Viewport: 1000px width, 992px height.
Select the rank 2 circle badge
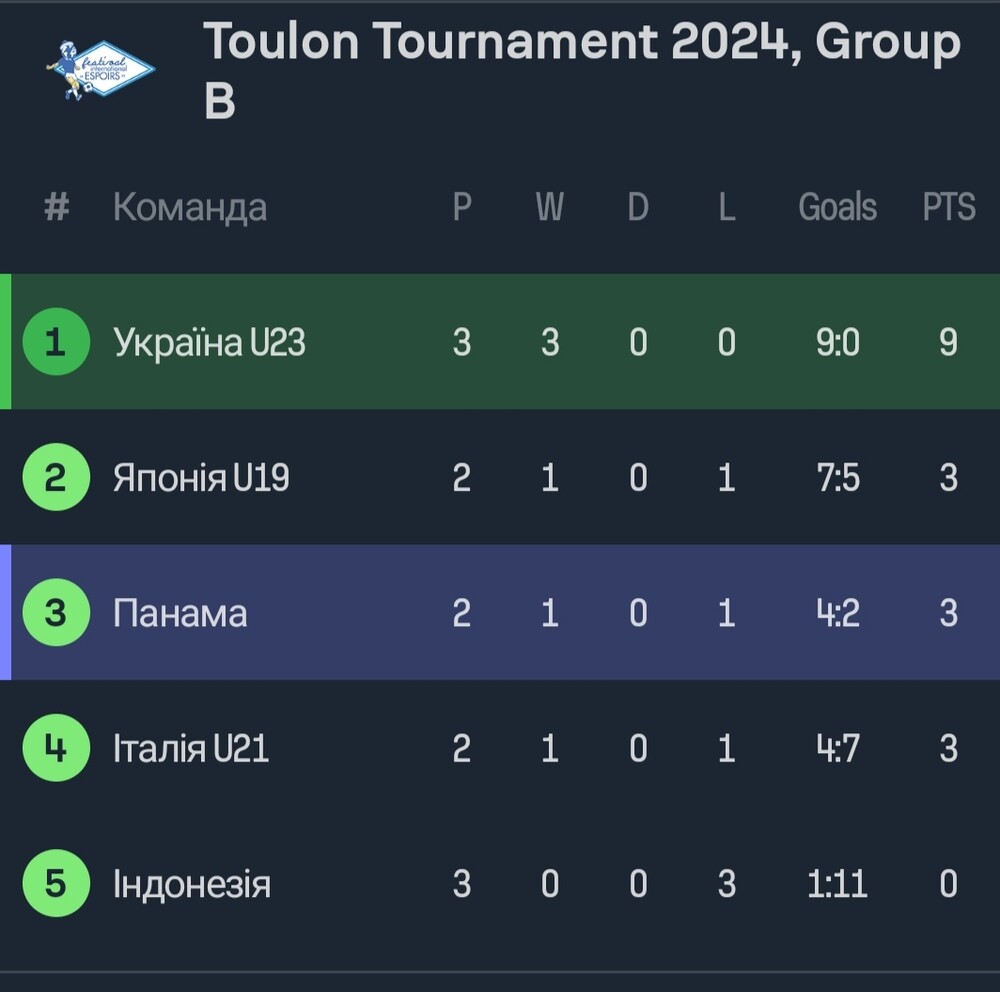[x=56, y=477]
